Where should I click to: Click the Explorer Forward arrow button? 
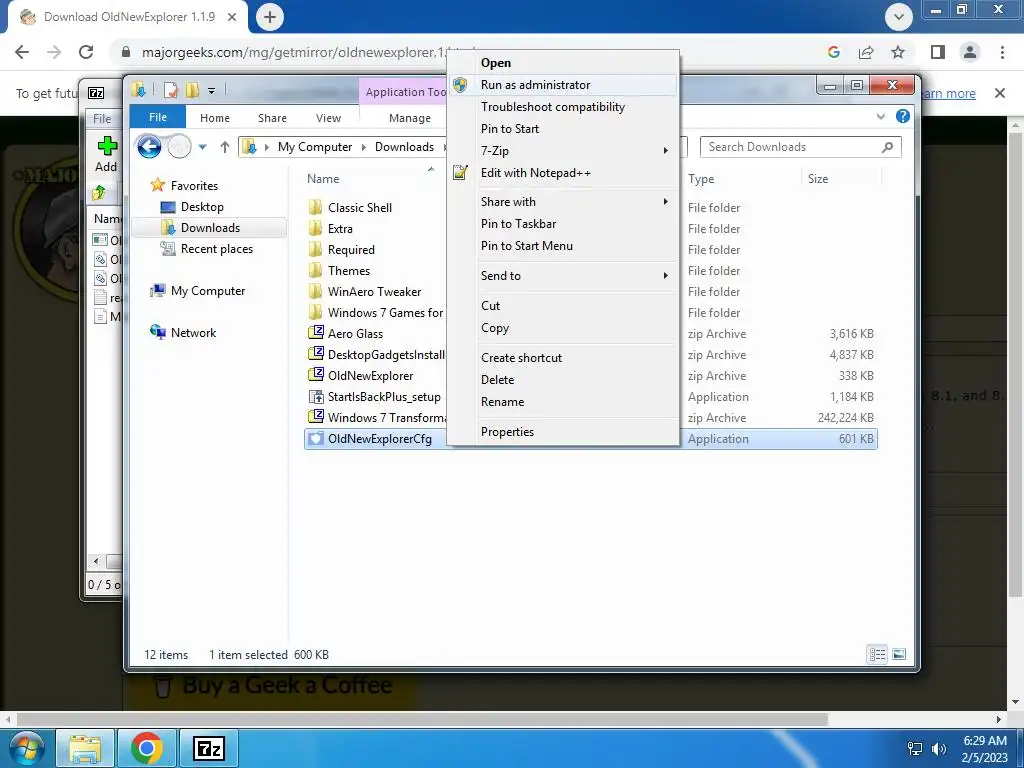(179, 147)
